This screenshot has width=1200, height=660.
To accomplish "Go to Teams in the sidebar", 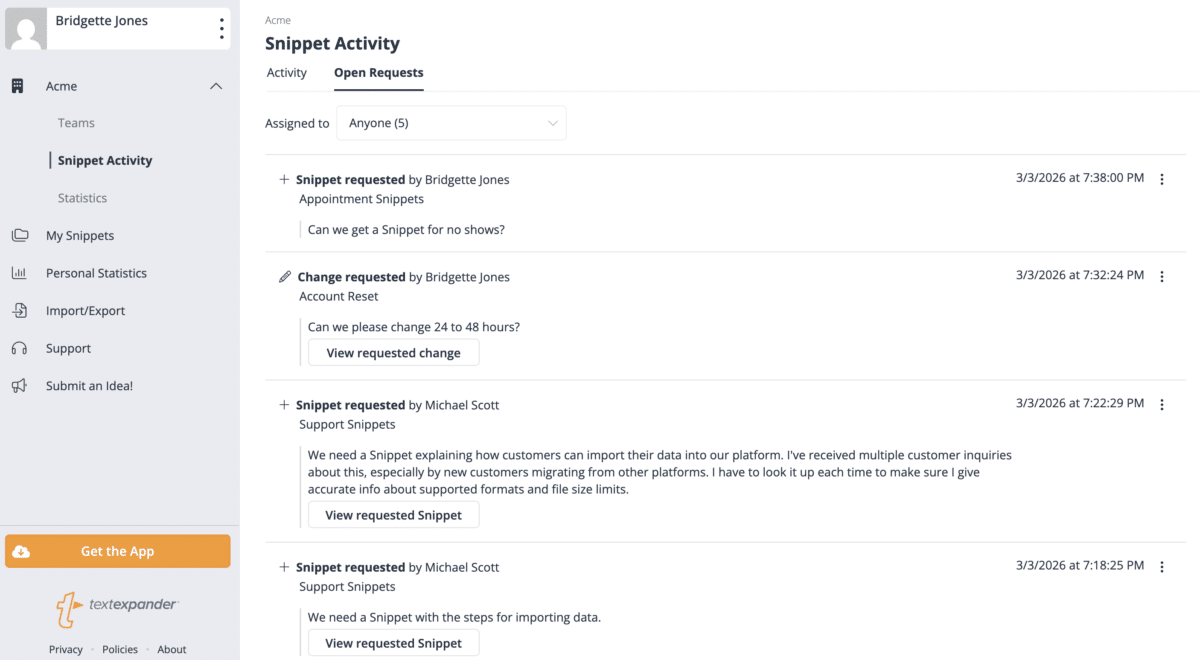I will (x=76, y=123).
